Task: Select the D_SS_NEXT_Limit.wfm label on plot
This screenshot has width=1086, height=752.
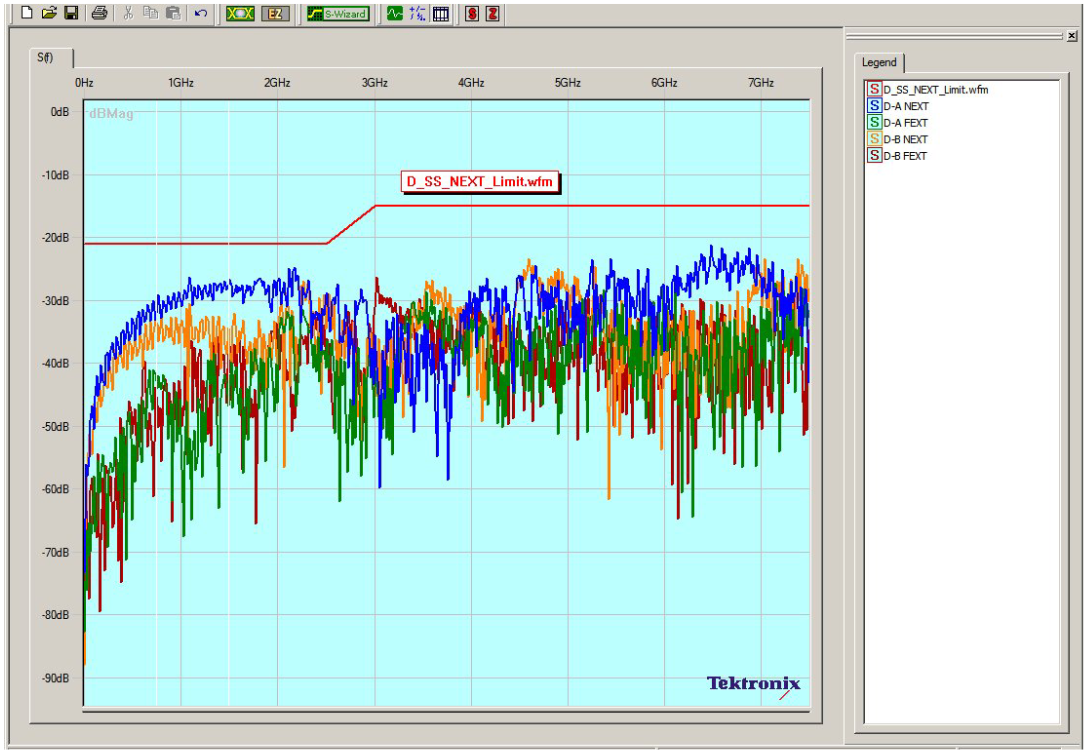Action: [x=480, y=181]
